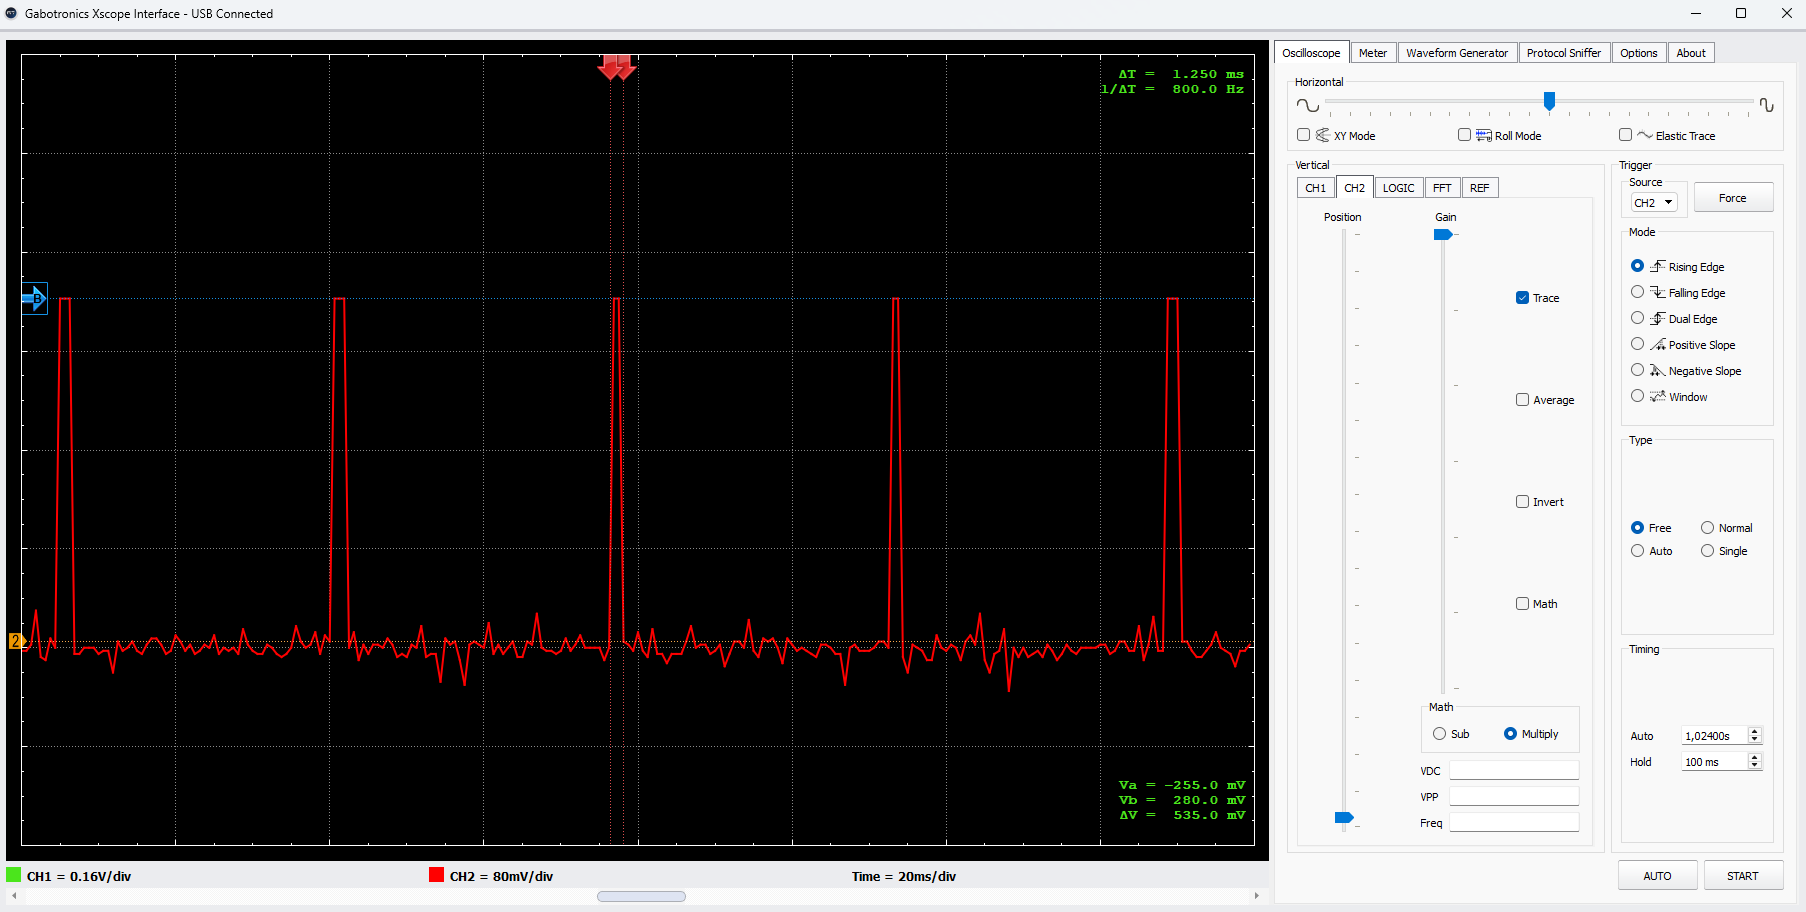Switch to the Options tab
This screenshot has width=1806, height=912.
(x=1639, y=53)
